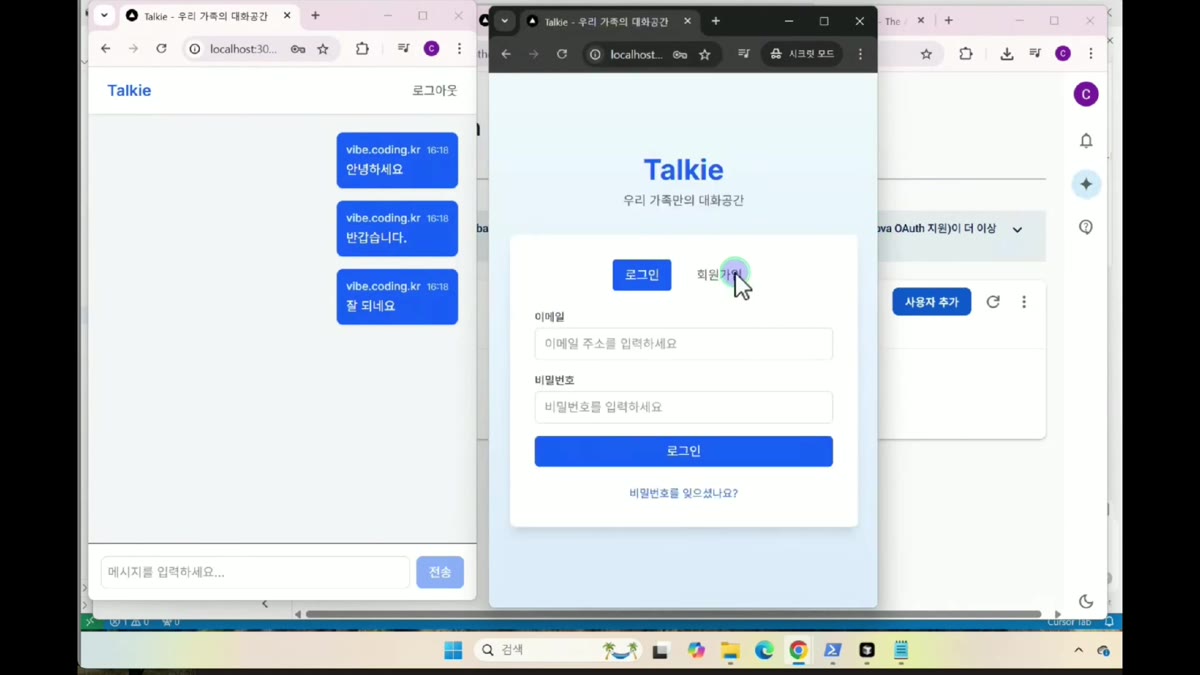1200x675 pixels.
Task: Click back arrow in left Talkie chat window
Action: pos(106,48)
